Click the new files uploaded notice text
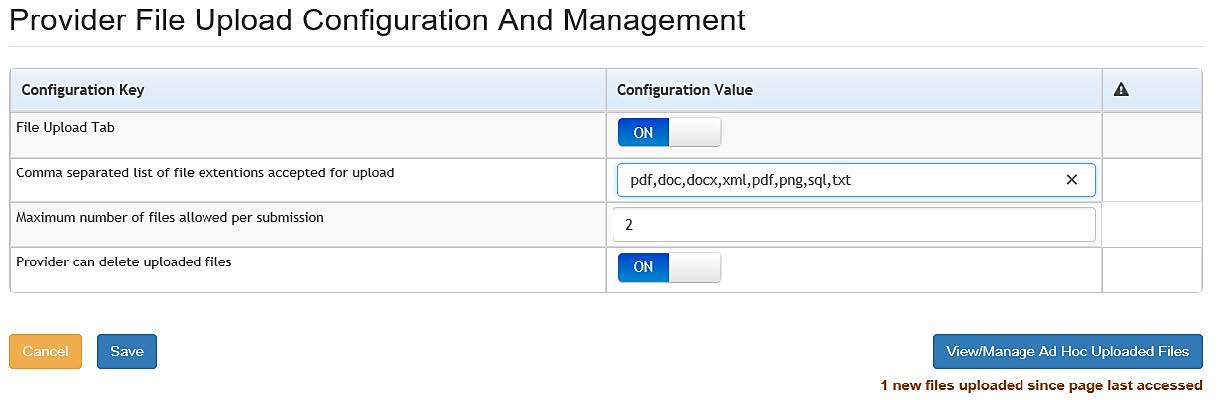Screen dimensions: 1226x400 [x=1041, y=385]
